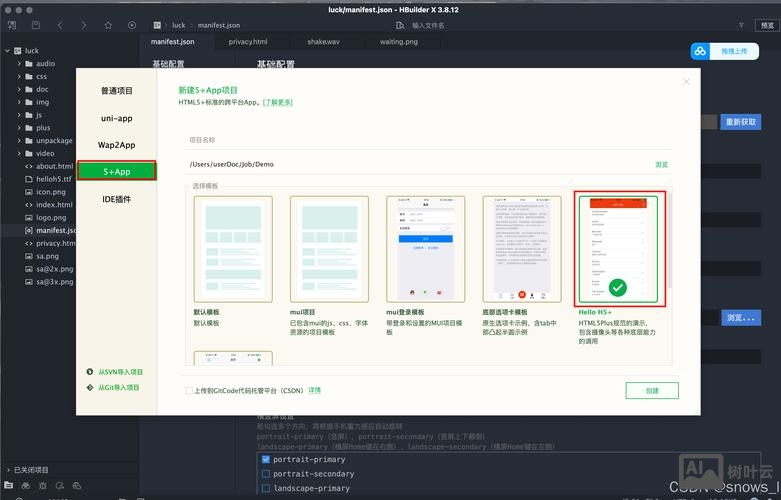Go back with the left arrow icon
Screen dimensions: 781x500
[x=60, y=25]
